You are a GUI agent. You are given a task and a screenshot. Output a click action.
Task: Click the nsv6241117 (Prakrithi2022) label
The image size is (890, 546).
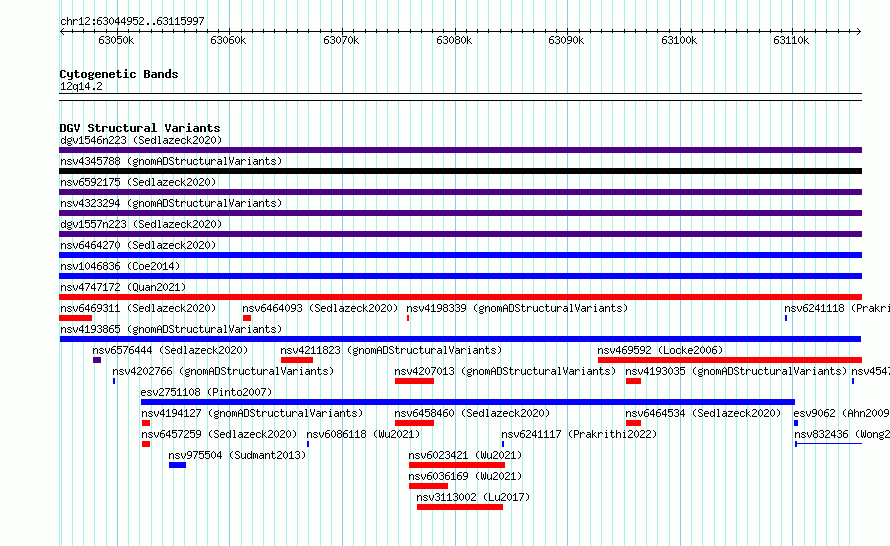point(579,434)
